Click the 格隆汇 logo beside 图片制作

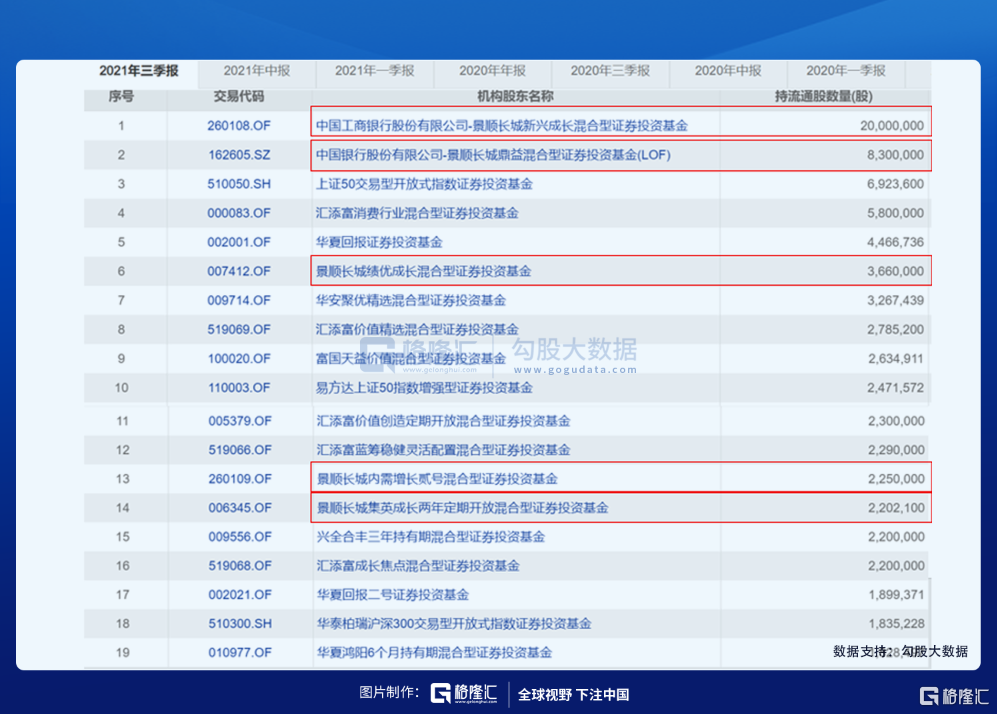464,693
